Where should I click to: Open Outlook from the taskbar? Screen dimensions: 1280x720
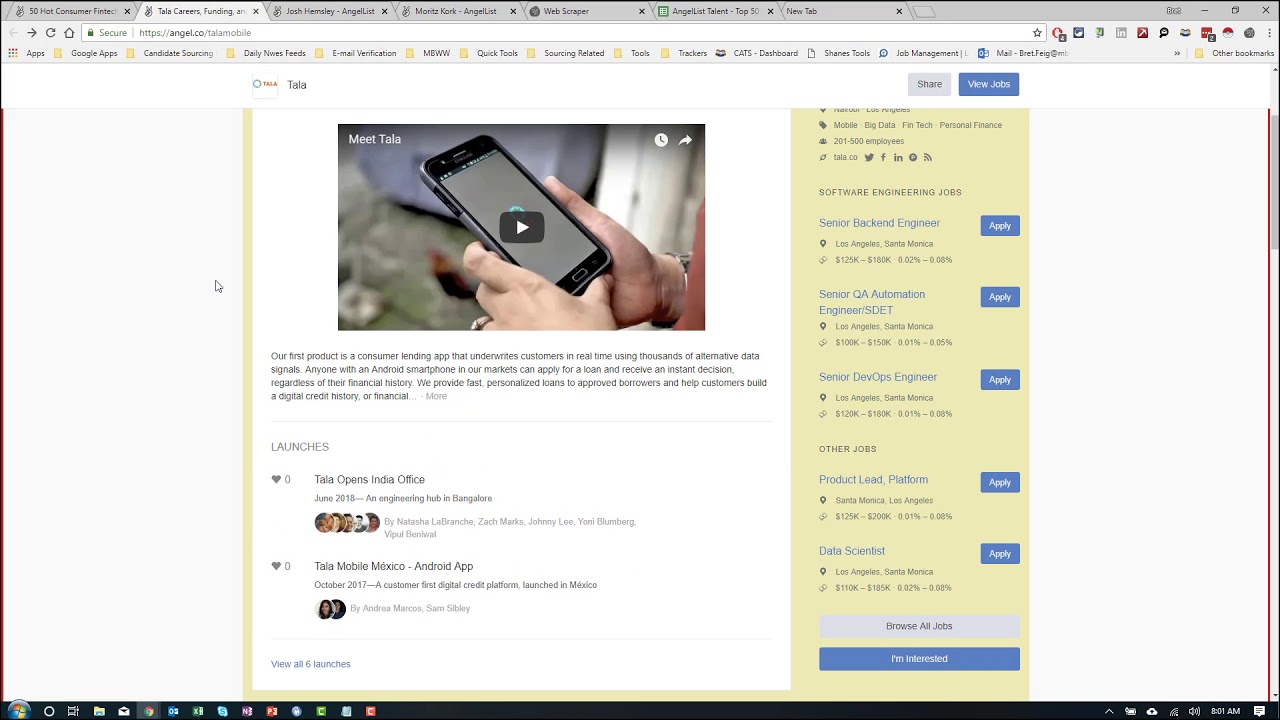click(x=173, y=711)
